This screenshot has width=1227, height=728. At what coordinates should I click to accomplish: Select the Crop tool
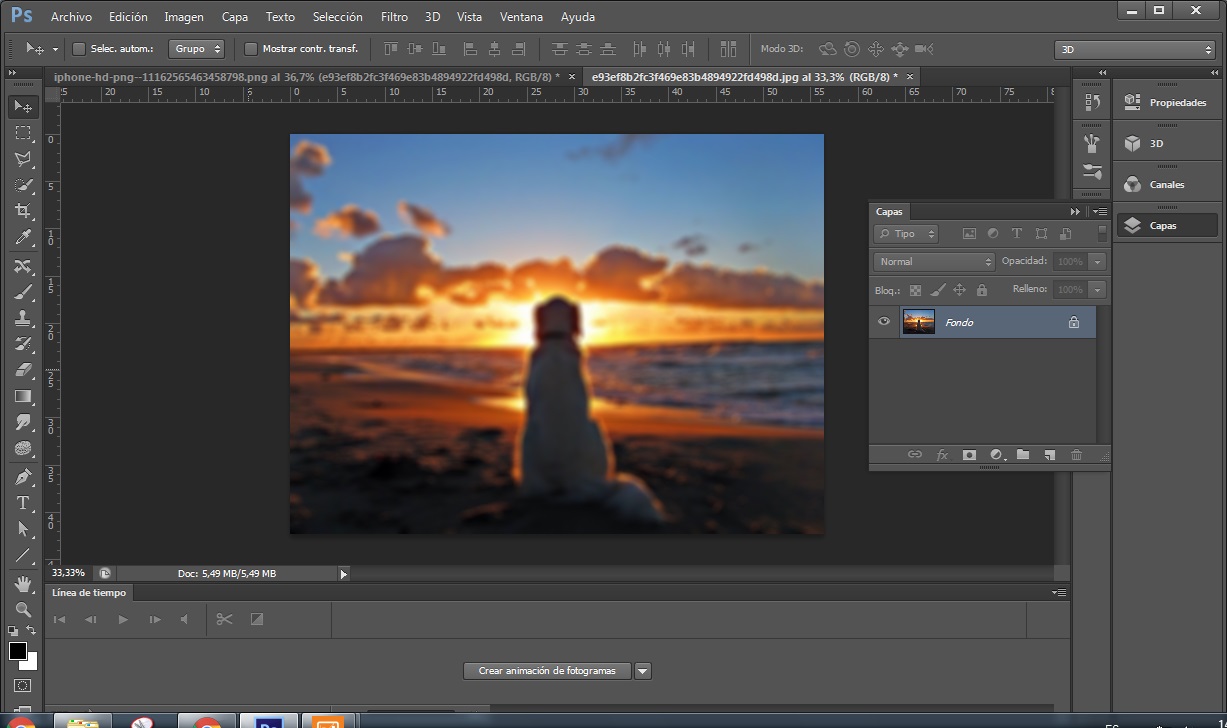coord(23,211)
